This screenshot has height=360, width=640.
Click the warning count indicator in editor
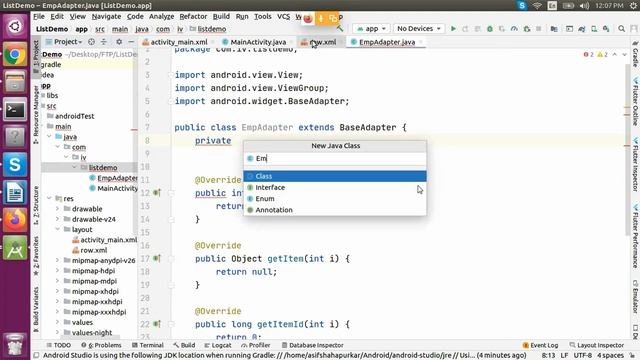602,54
